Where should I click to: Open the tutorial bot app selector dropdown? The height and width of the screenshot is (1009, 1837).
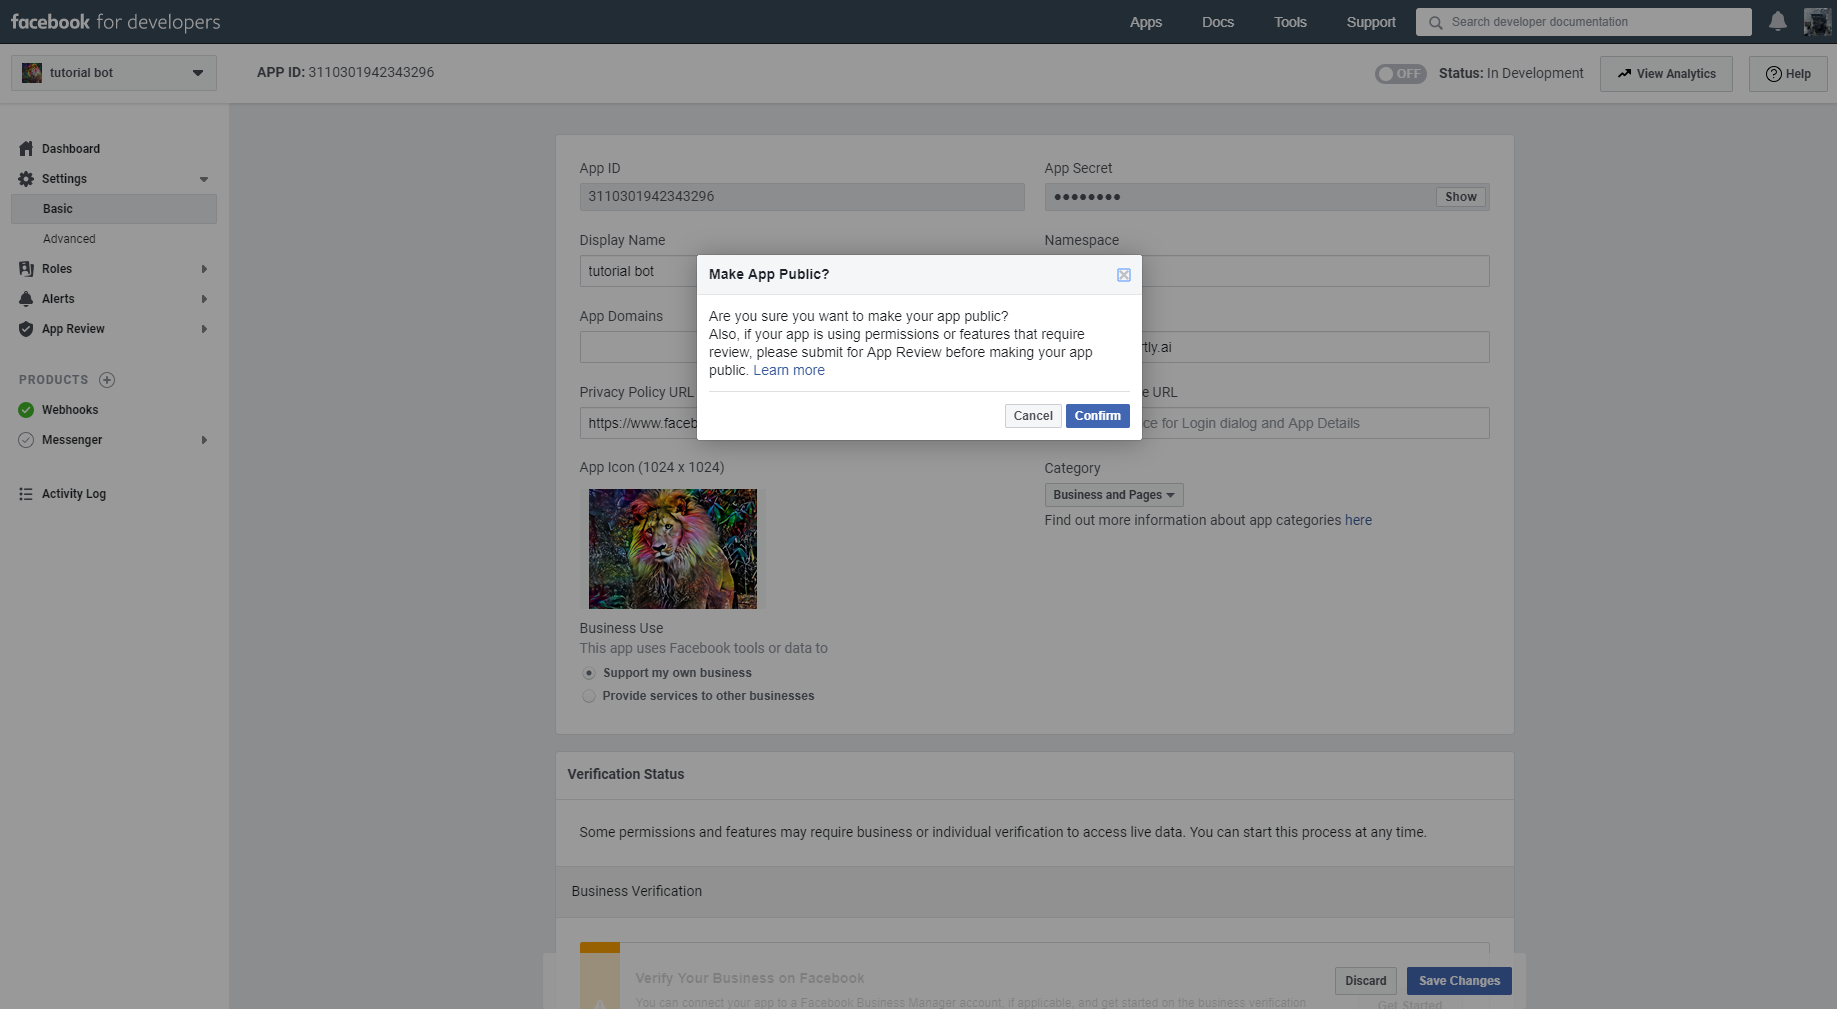[114, 72]
